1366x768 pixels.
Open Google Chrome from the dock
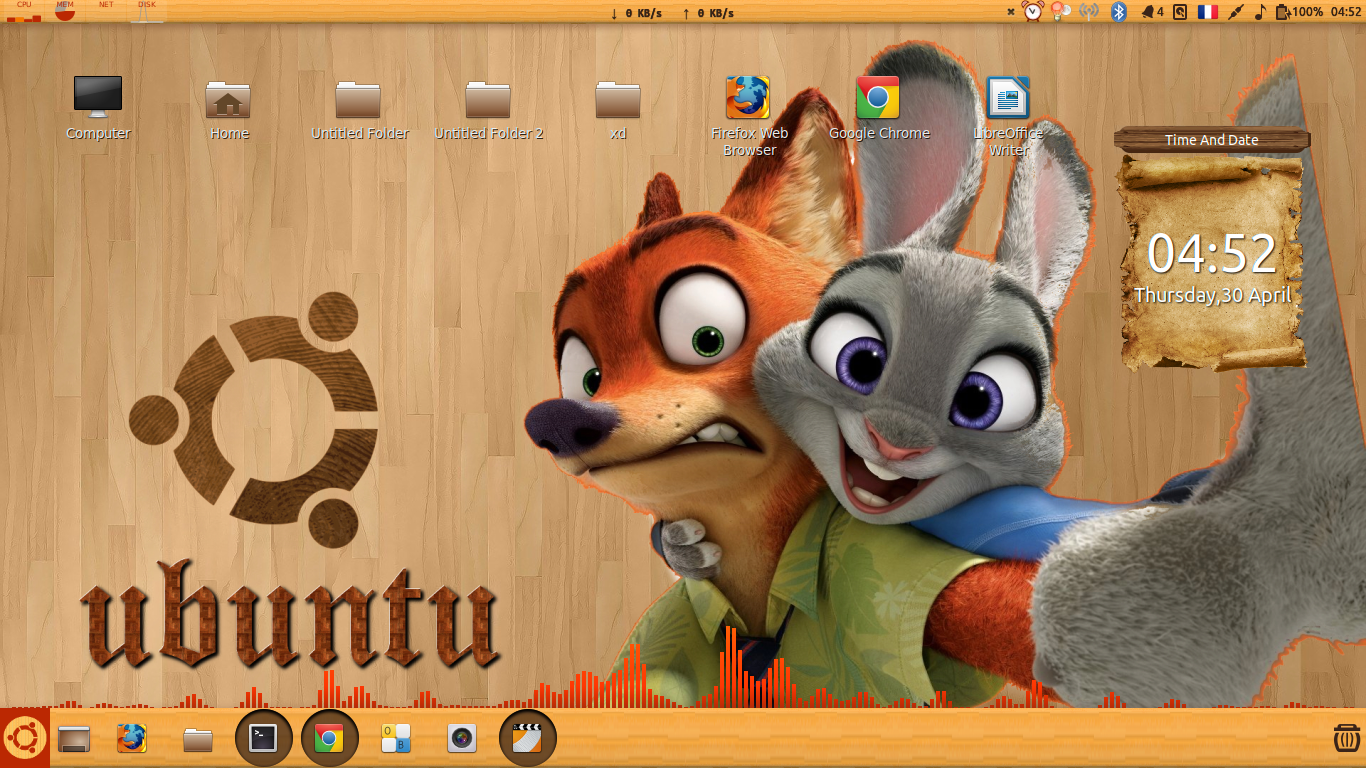(330, 739)
